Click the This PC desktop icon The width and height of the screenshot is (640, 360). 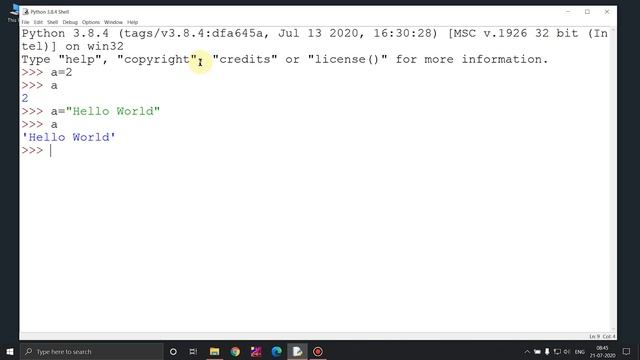pyautogui.click(x=13, y=13)
